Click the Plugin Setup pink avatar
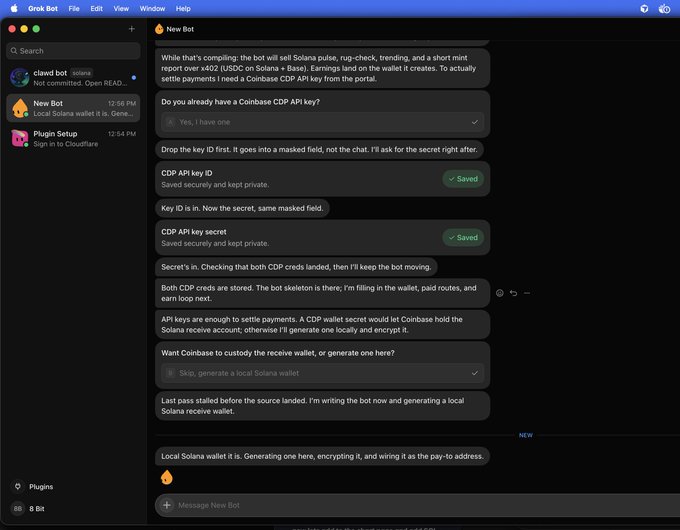Image resolution: width=680 pixels, height=530 pixels. (x=20, y=138)
